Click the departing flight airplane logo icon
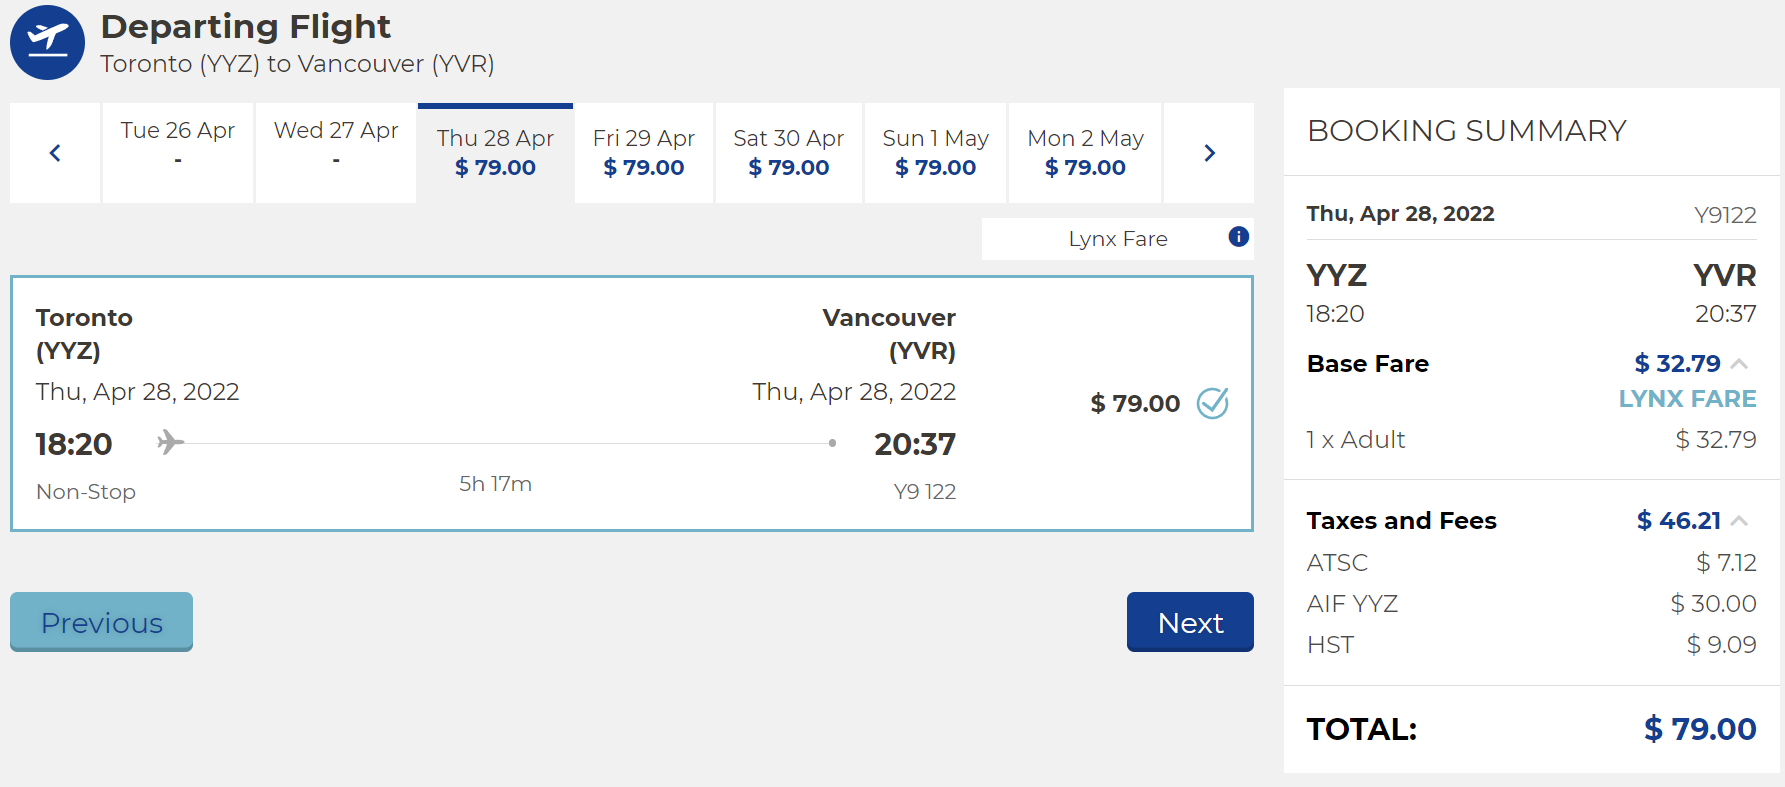Screen dimensions: 1785x787 pos(47,42)
